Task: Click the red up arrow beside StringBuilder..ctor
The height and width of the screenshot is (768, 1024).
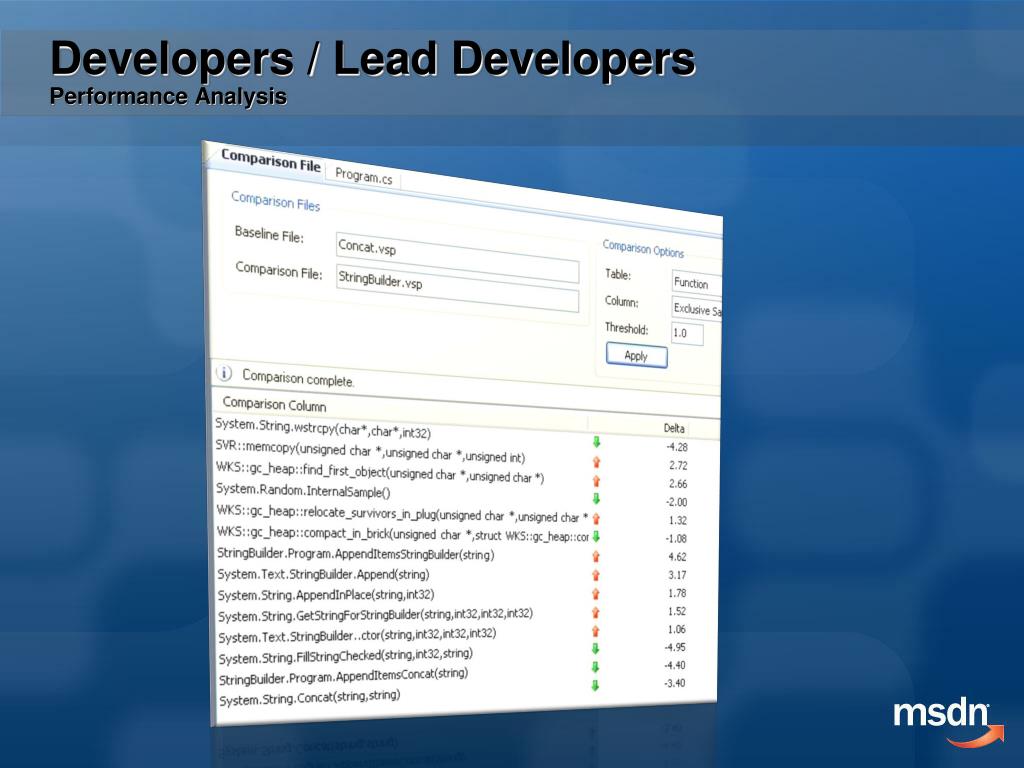Action: [596, 632]
